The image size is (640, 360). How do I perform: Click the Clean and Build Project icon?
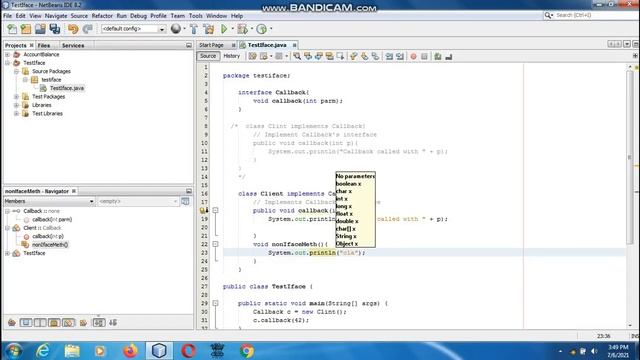click(x=209, y=29)
